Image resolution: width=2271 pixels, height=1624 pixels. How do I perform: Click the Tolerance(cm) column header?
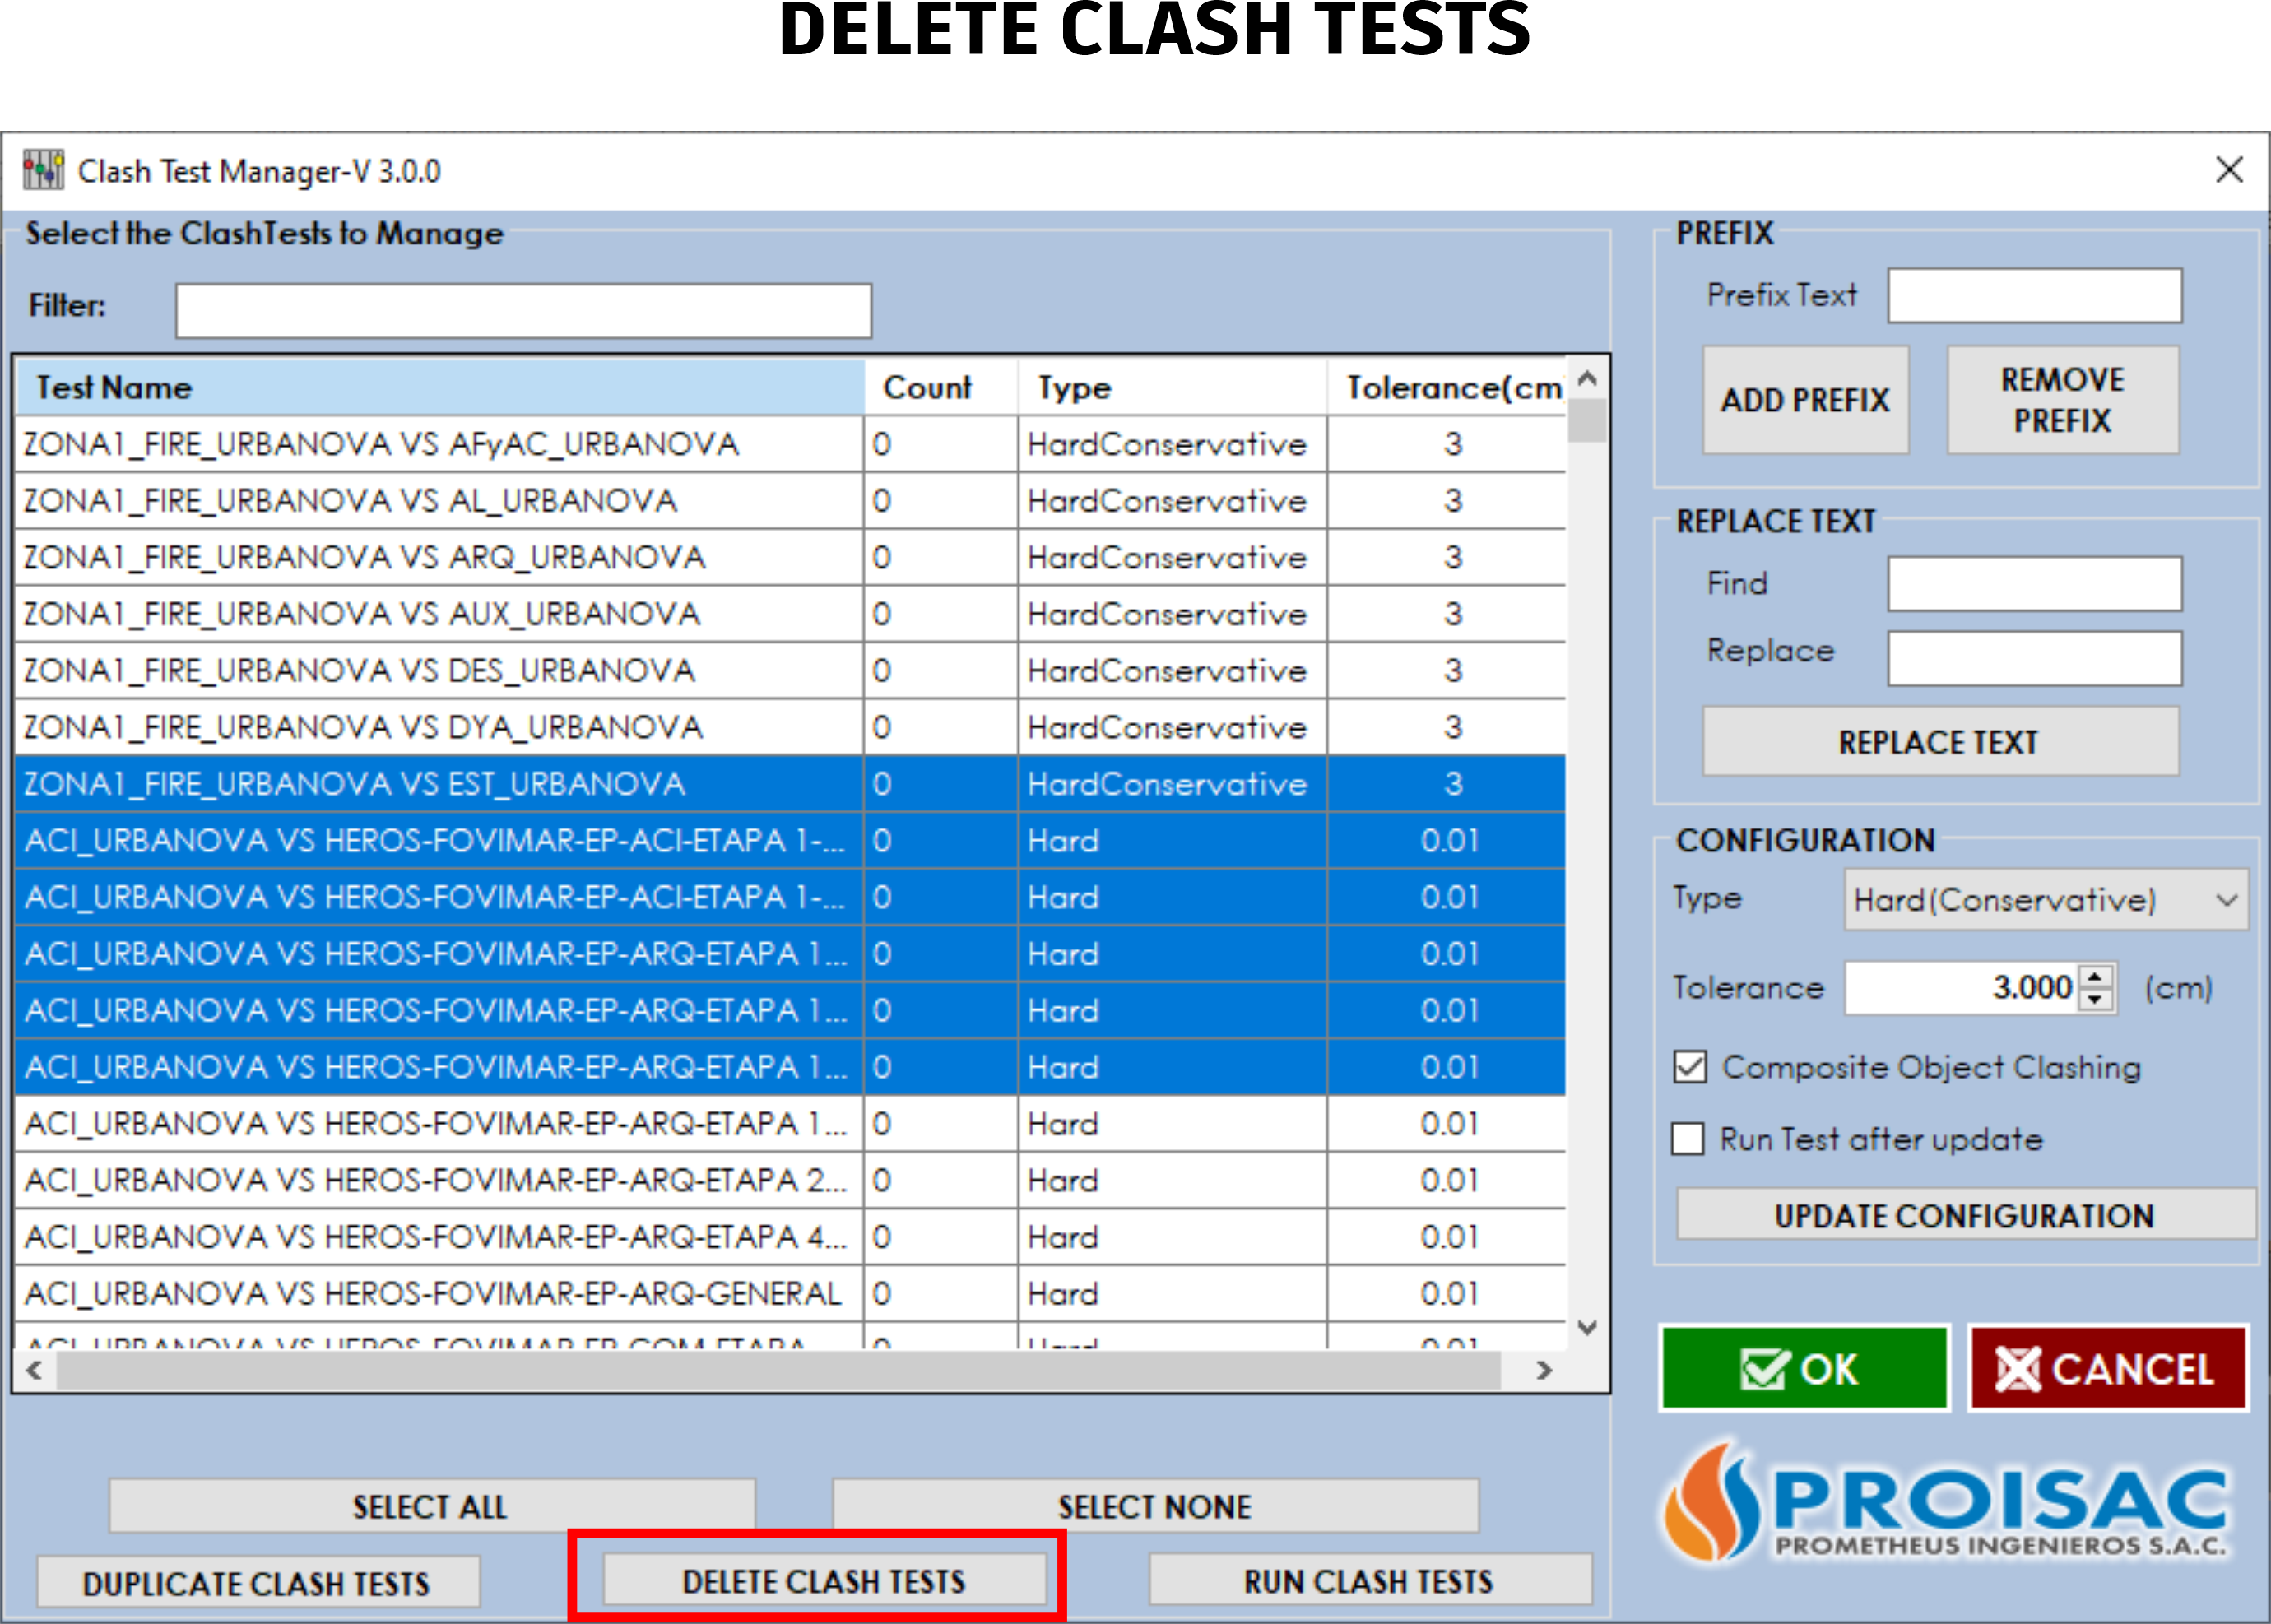pyautogui.click(x=1450, y=388)
